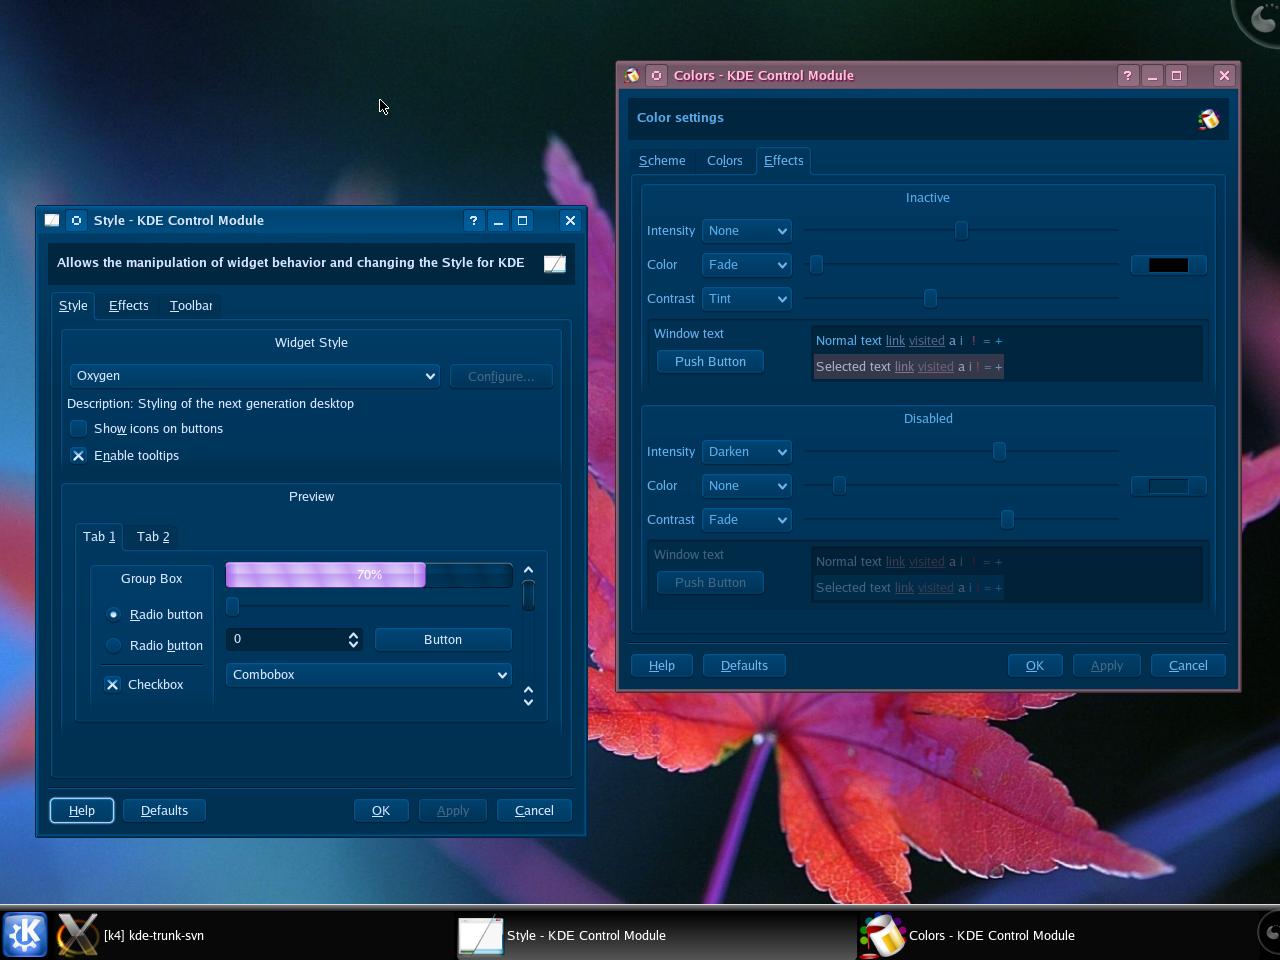Screen dimensions: 1280x960
Task: Open the Inactive Color dropdown set to Fade
Action: pos(746,265)
